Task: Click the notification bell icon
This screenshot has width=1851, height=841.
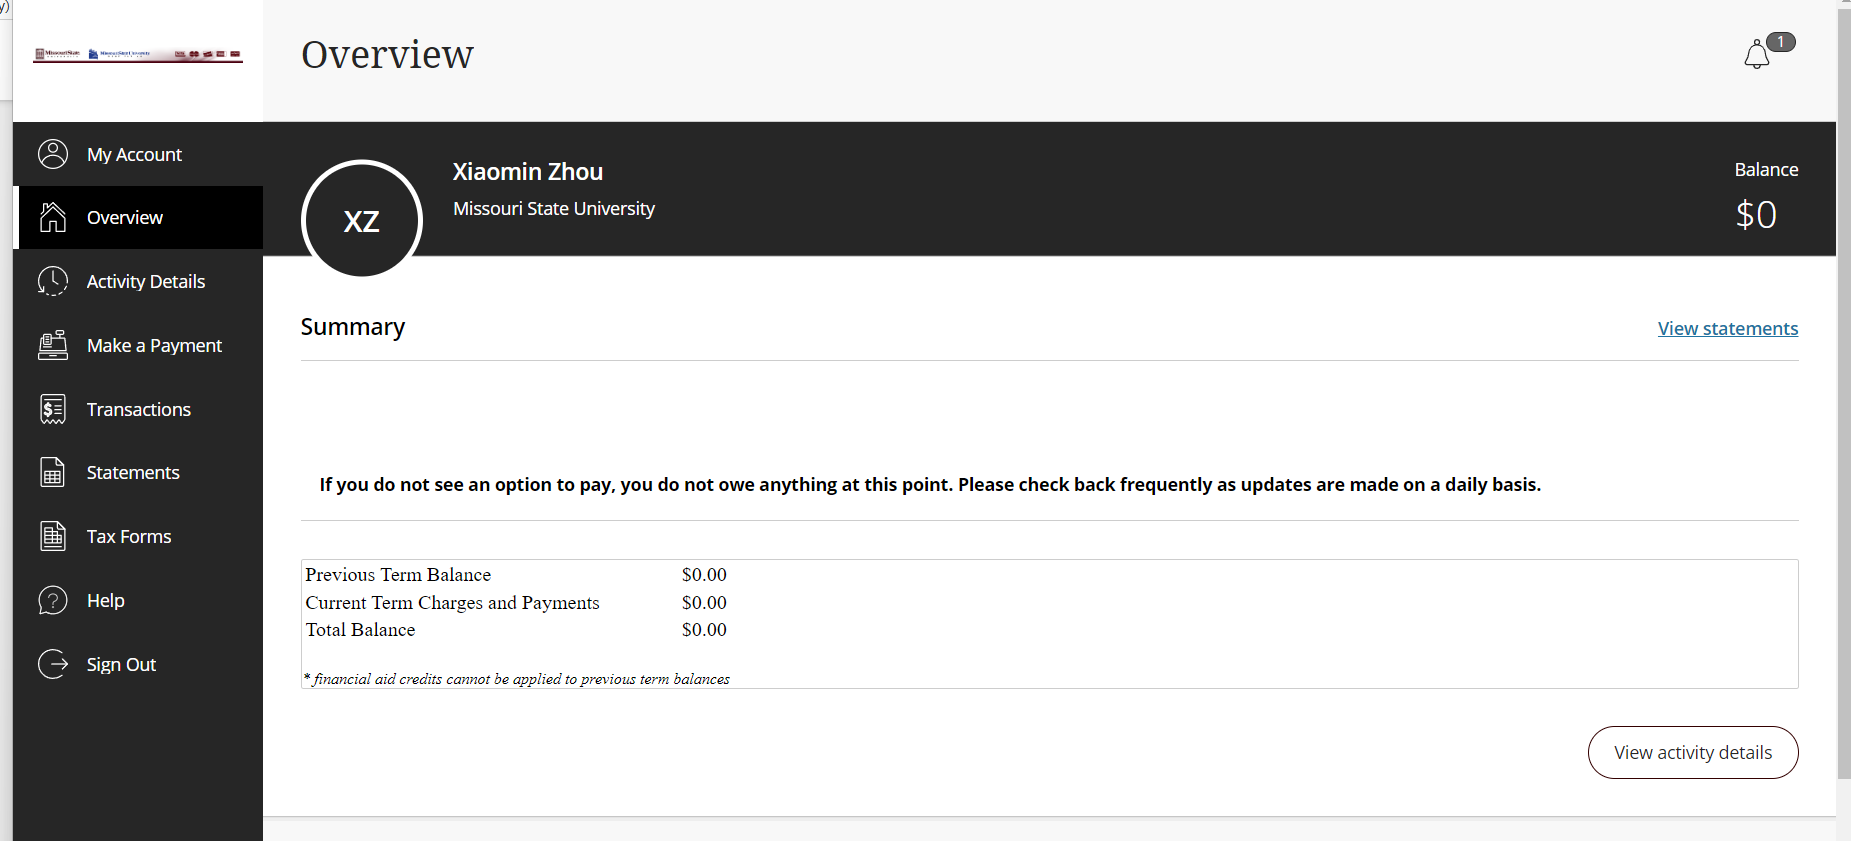Action: pos(1757,55)
